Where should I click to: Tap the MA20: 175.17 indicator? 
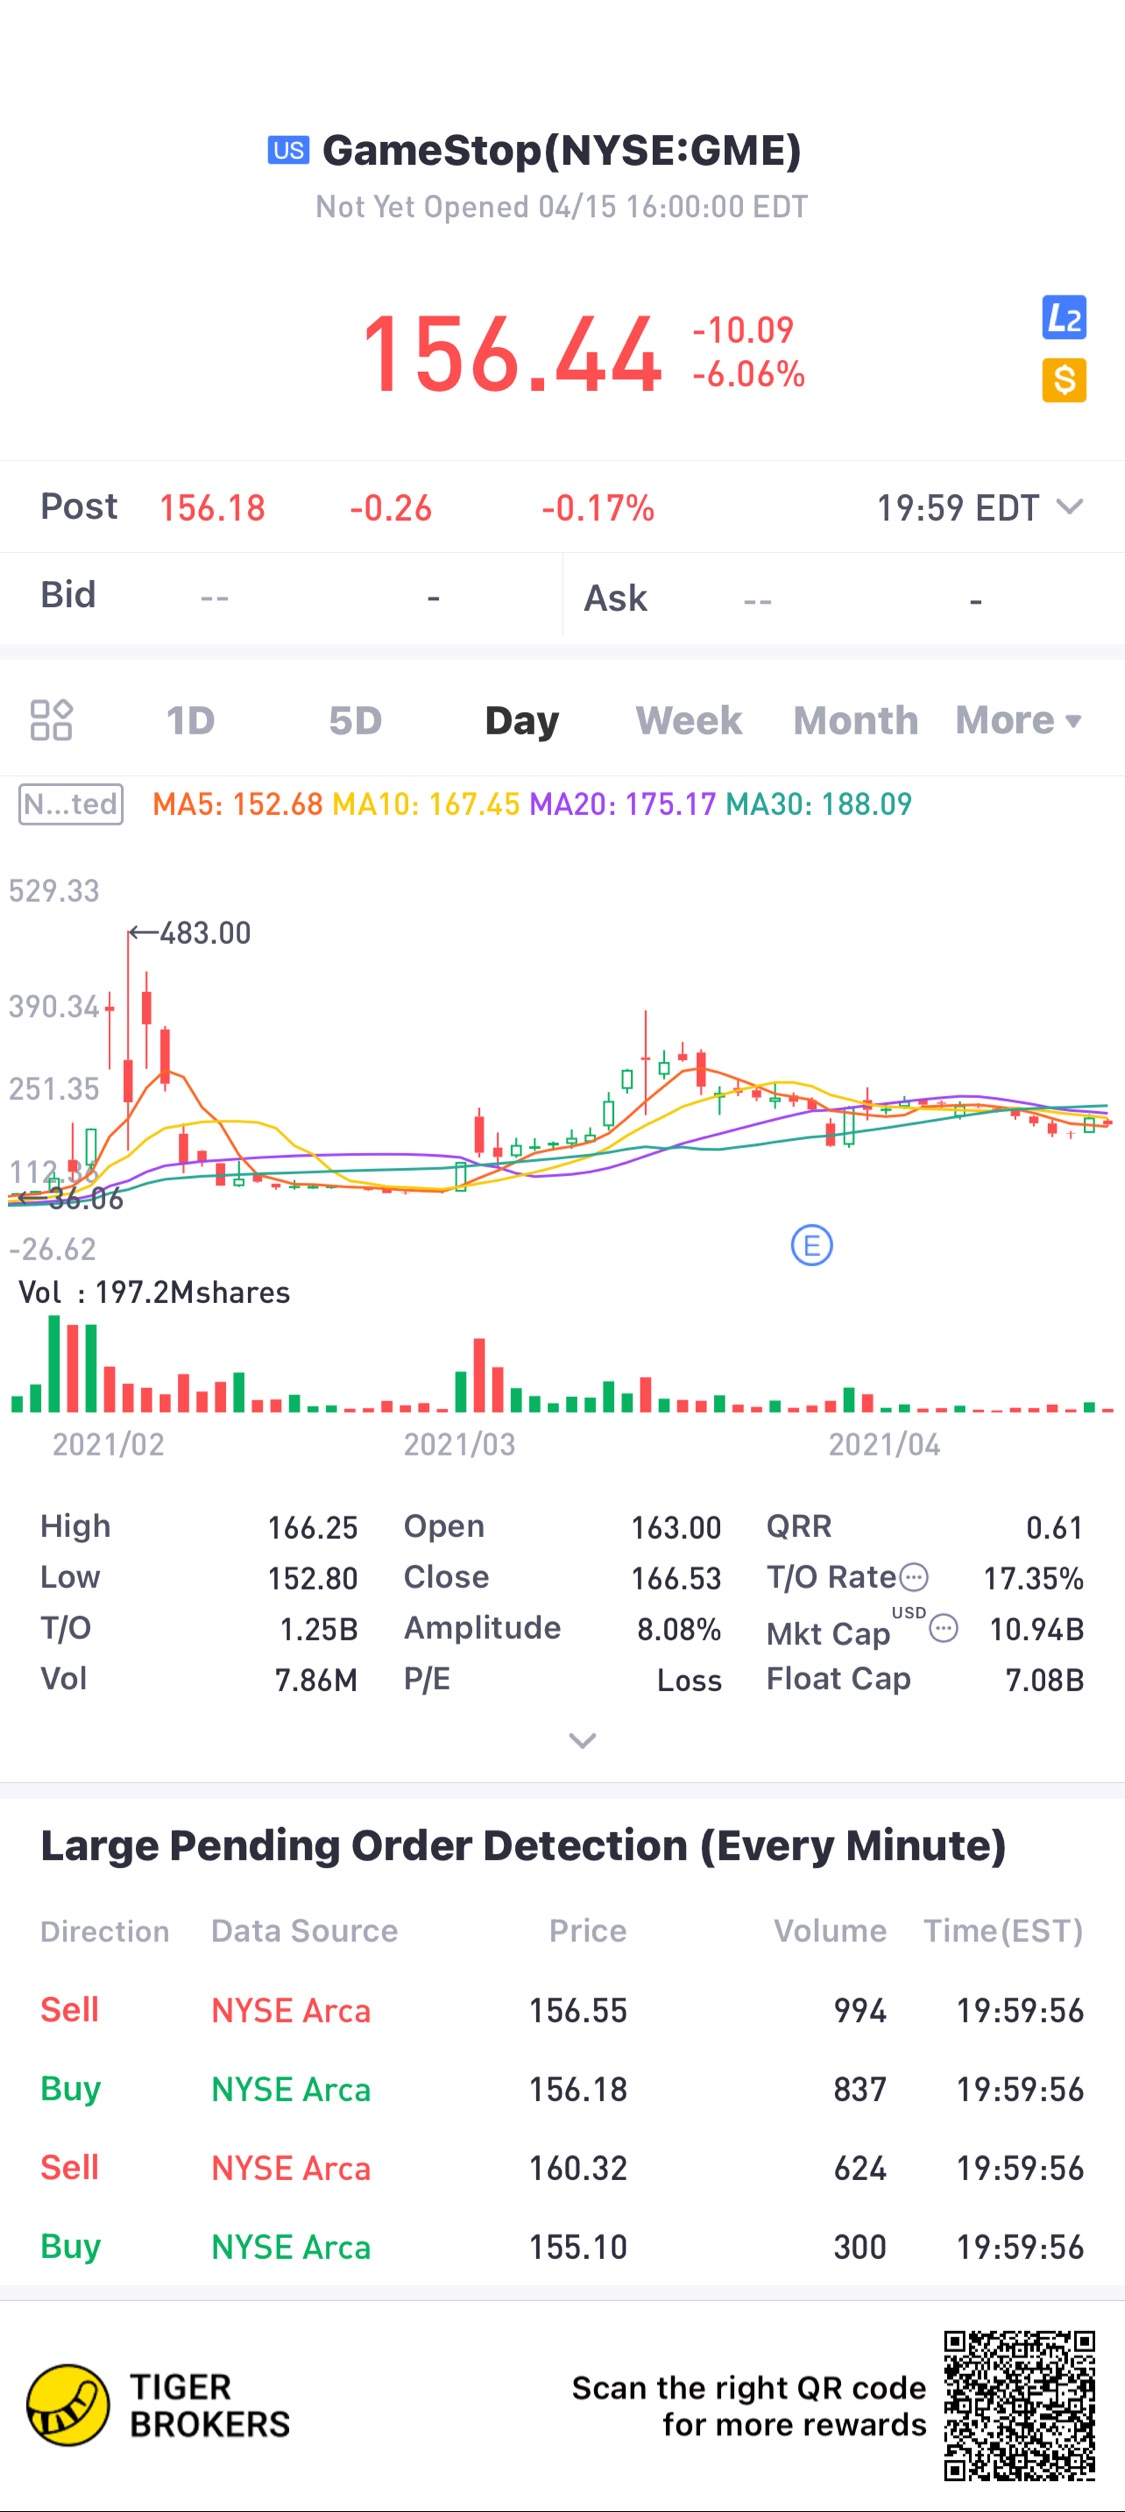[623, 804]
